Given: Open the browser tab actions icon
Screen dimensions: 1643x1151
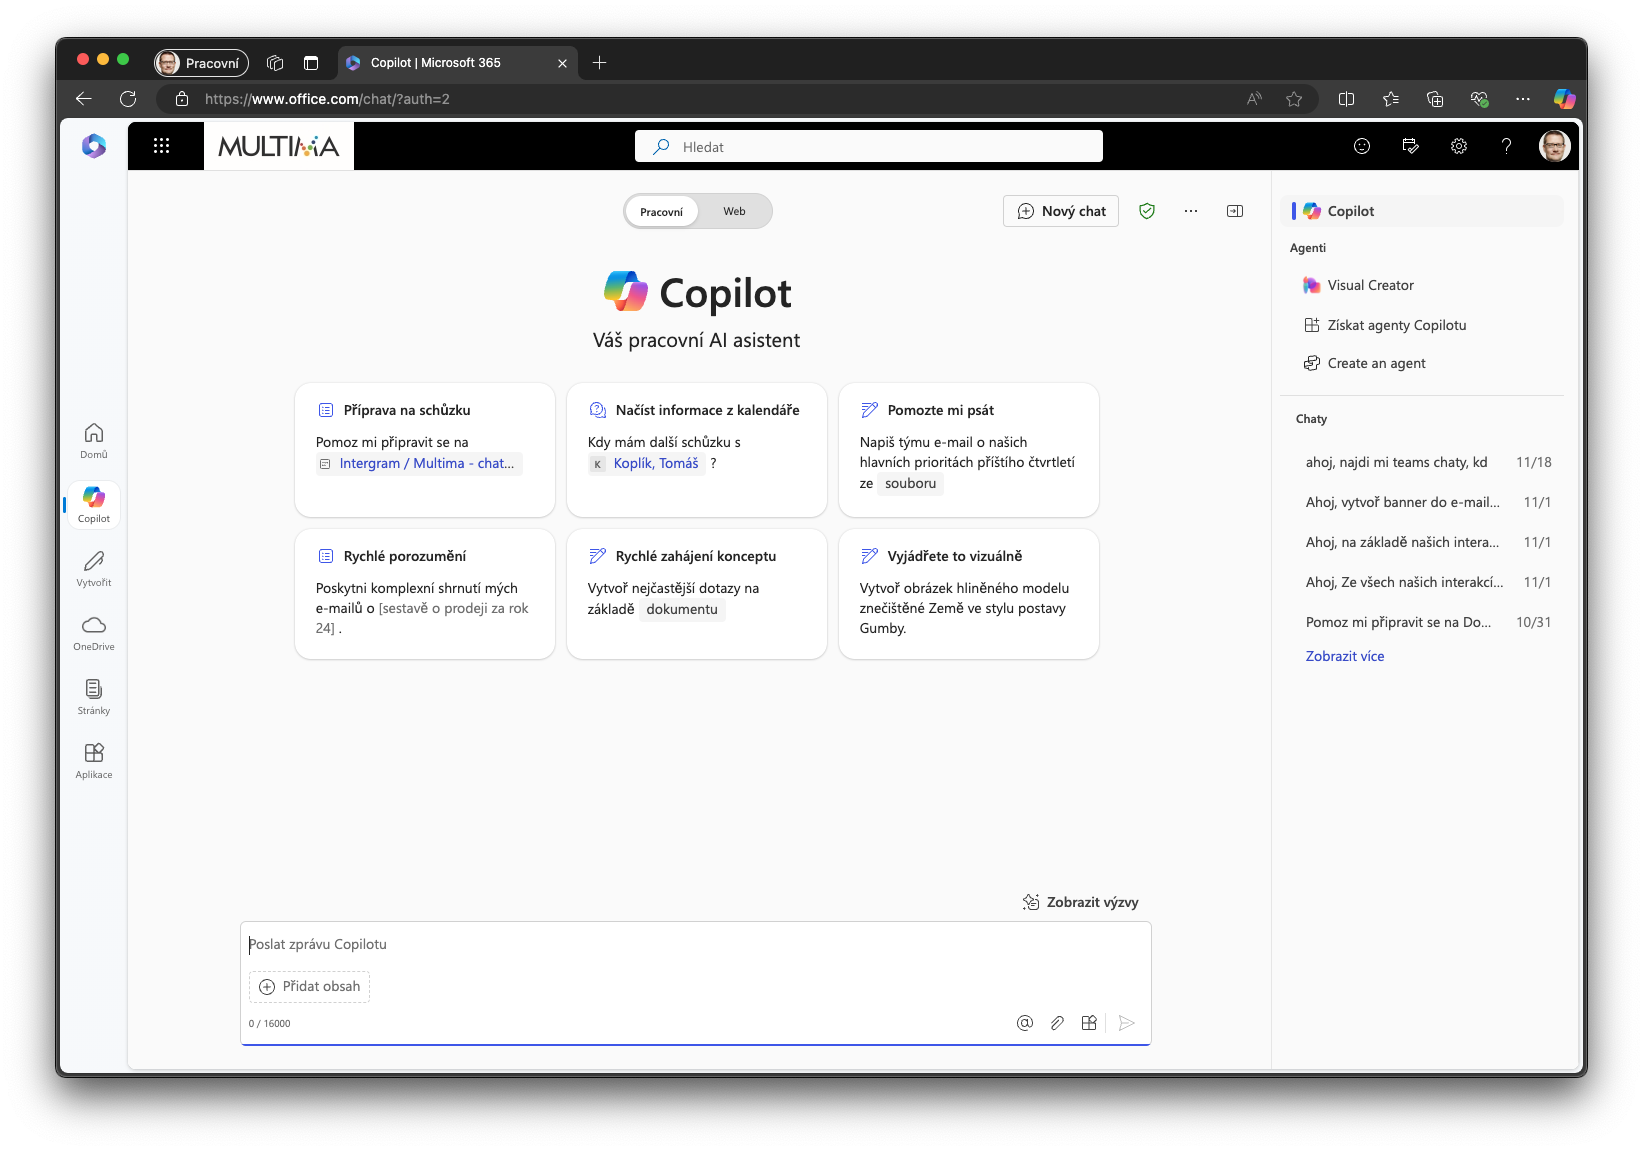Looking at the screenshot, I should click(x=311, y=63).
